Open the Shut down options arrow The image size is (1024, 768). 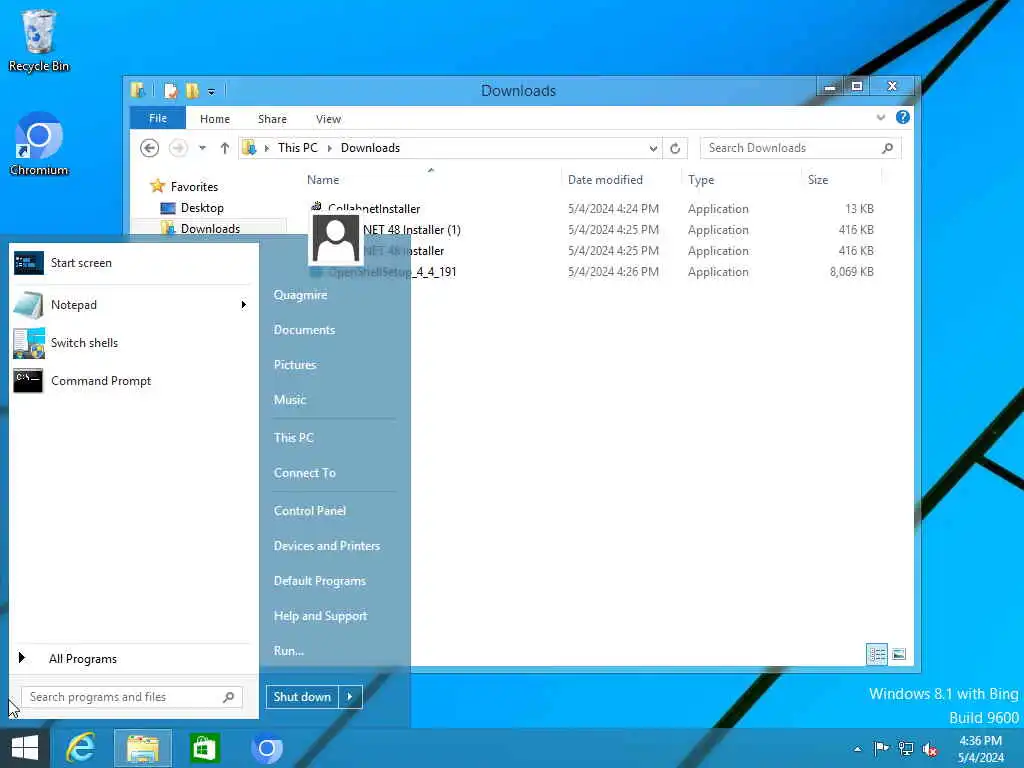point(350,697)
